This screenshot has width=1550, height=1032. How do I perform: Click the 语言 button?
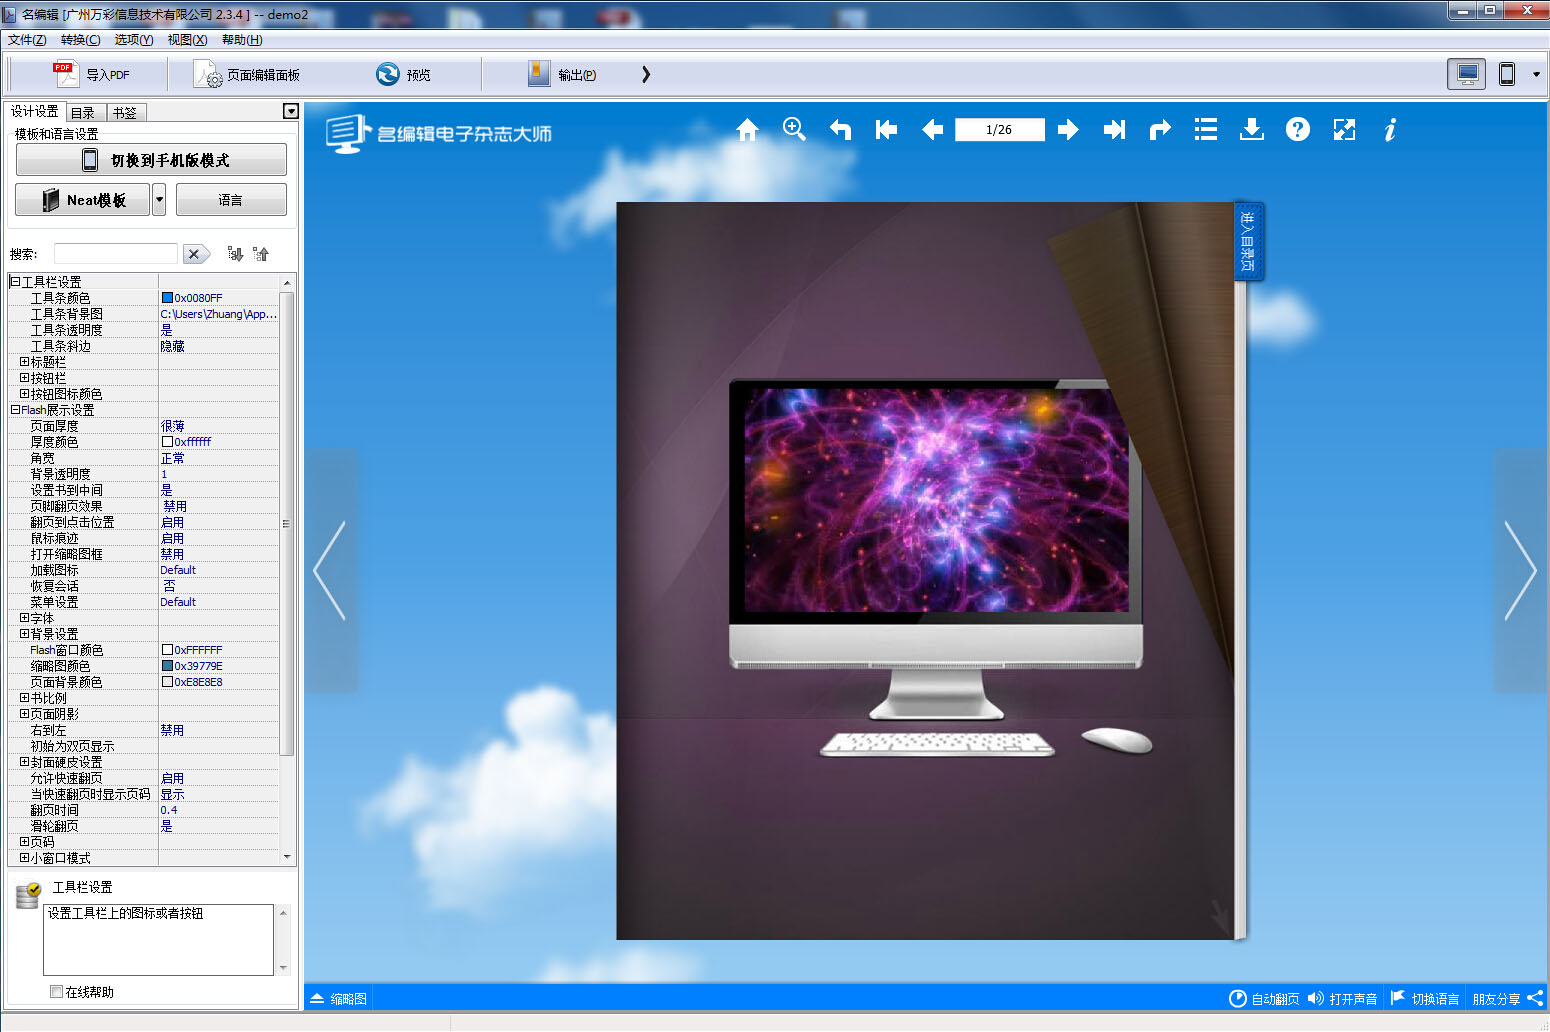[231, 200]
